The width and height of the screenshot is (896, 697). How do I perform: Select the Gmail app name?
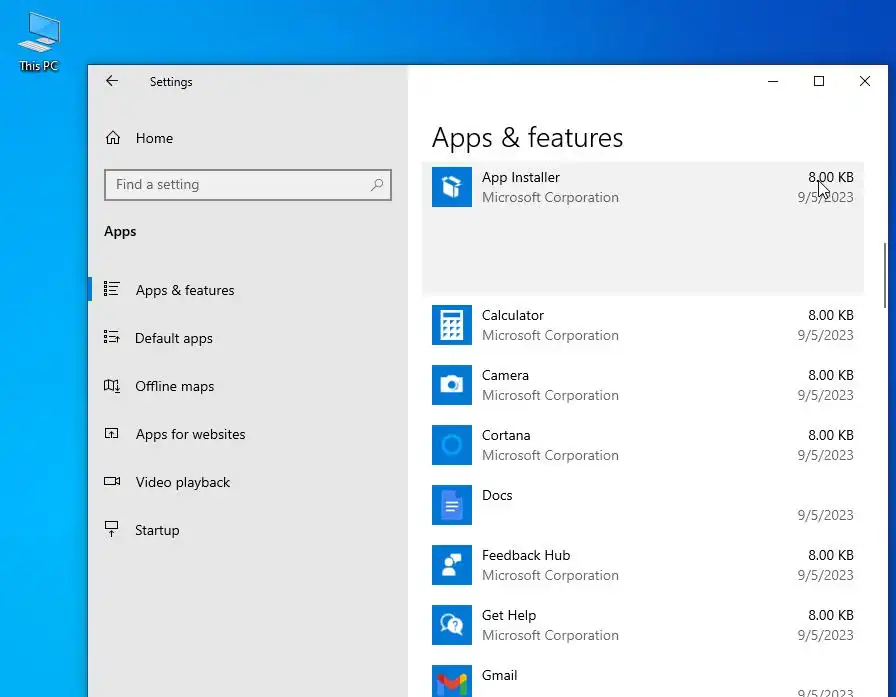(499, 675)
